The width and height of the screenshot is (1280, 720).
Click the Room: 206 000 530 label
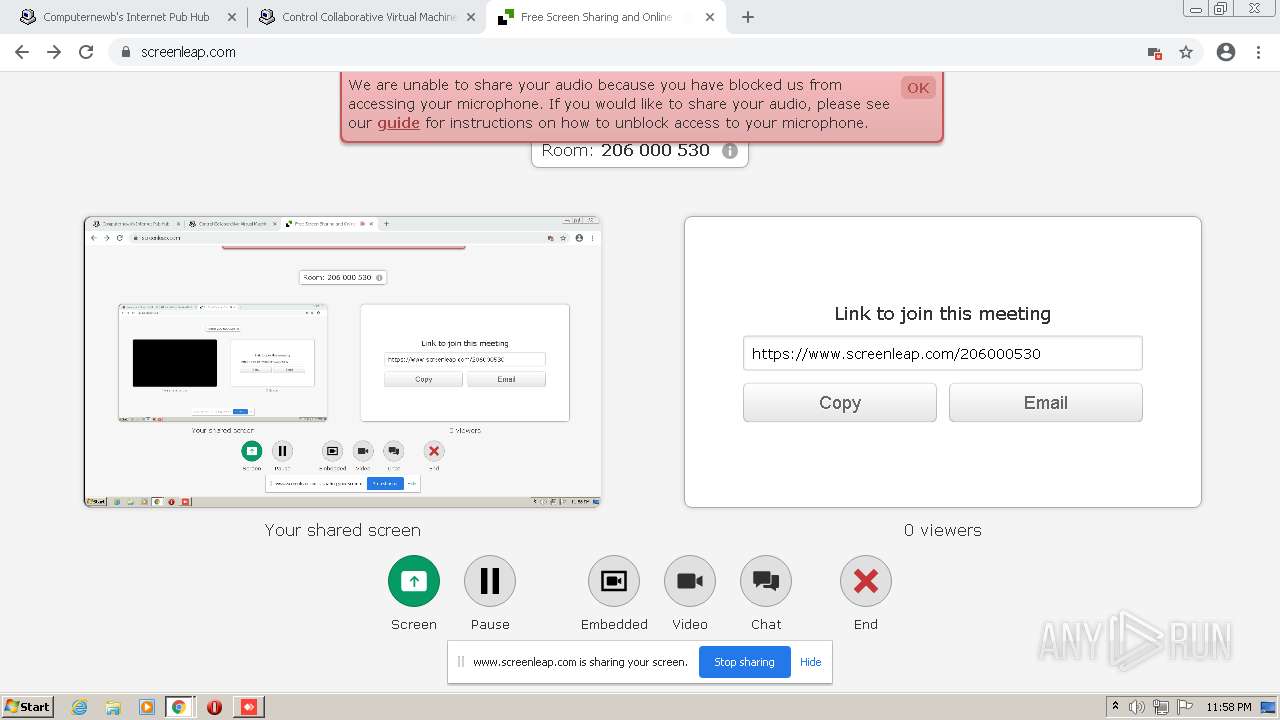coord(625,151)
